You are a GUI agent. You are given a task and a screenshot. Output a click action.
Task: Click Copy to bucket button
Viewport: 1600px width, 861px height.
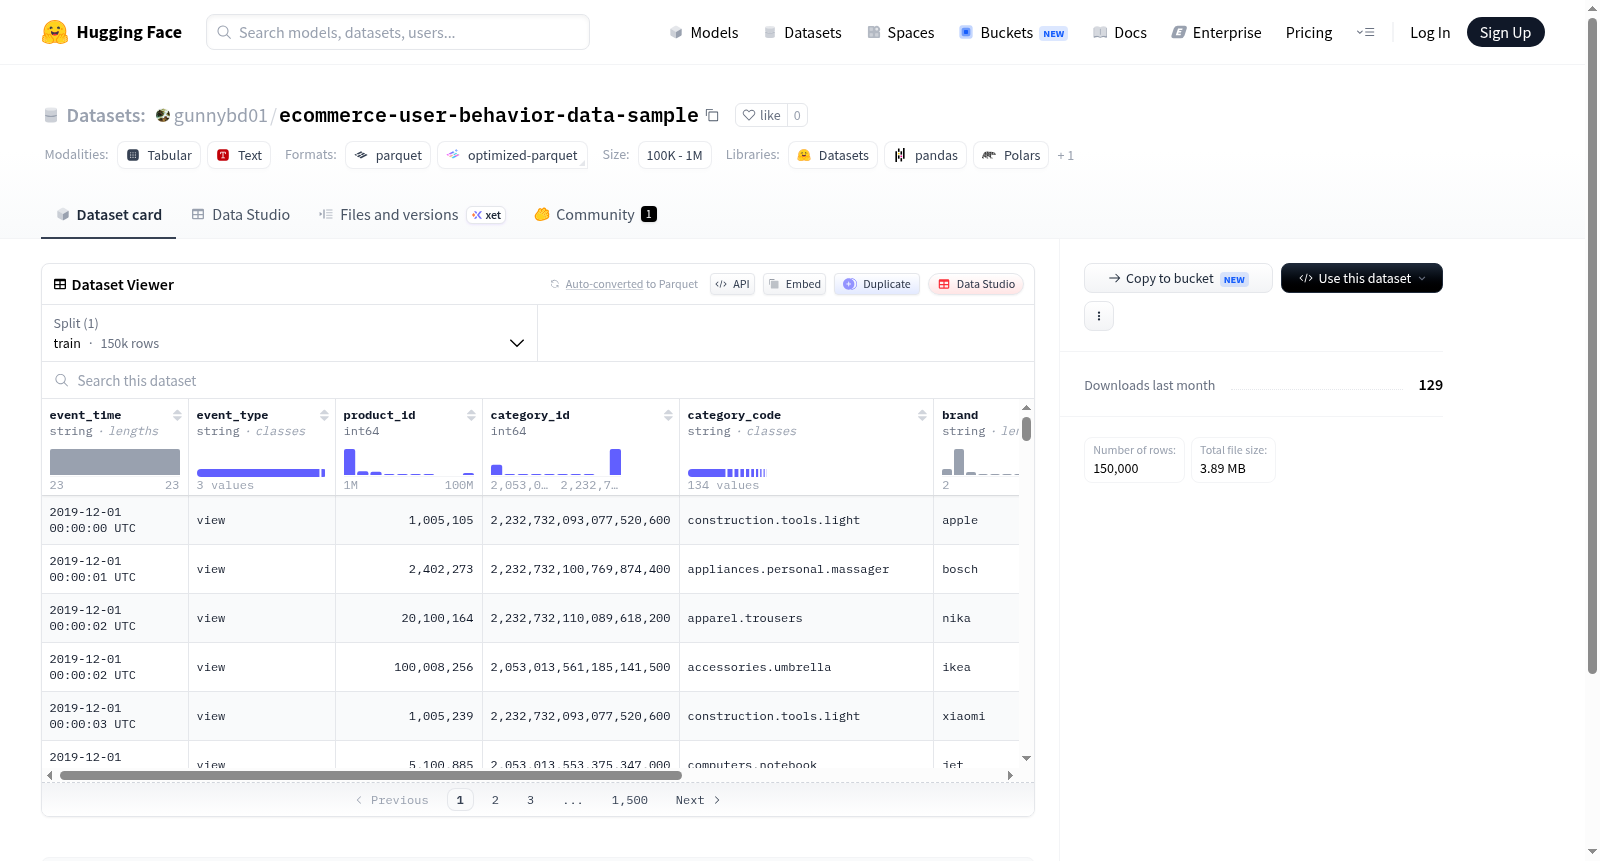[1178, 278]
